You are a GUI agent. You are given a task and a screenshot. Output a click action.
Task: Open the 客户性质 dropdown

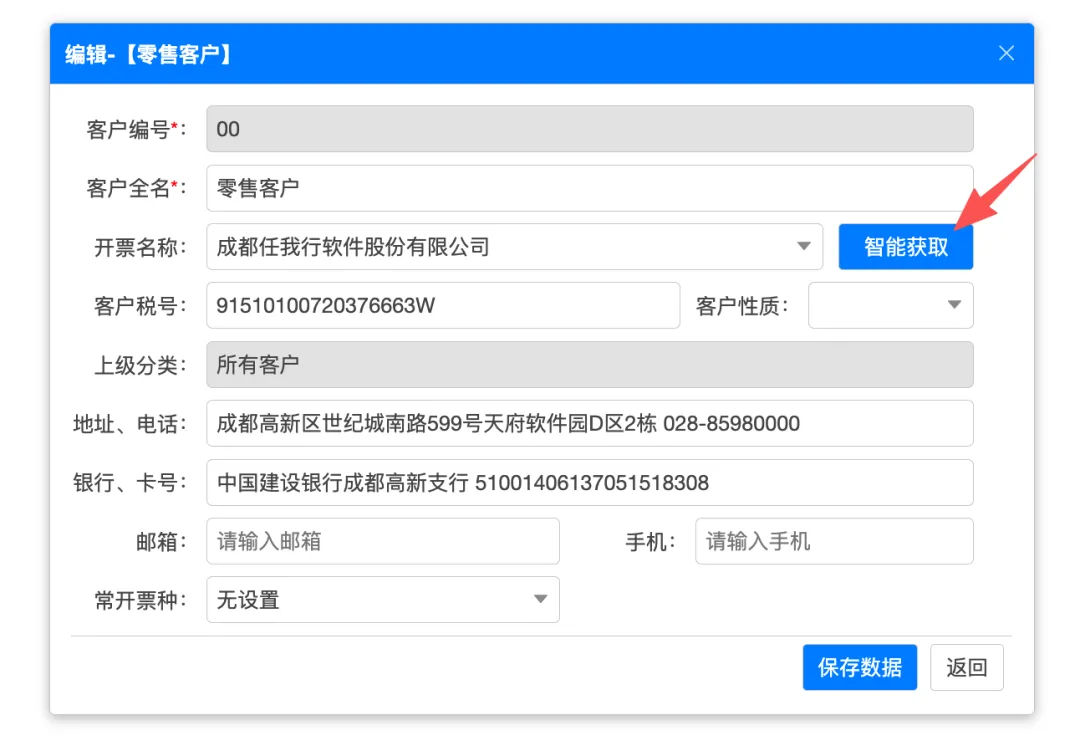coord(890,305)
